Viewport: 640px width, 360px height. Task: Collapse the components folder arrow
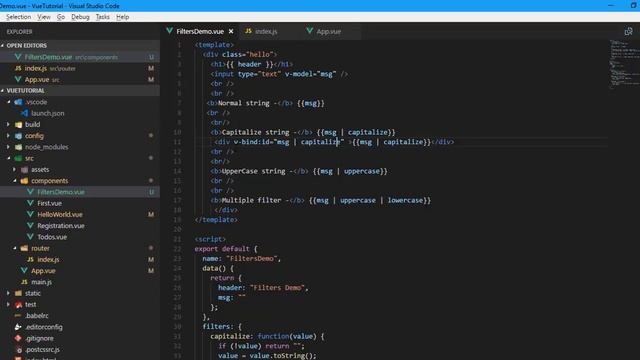pos(15,181)
